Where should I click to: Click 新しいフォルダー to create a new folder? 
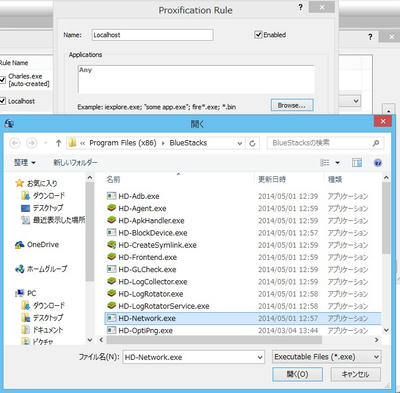point(76,163)
